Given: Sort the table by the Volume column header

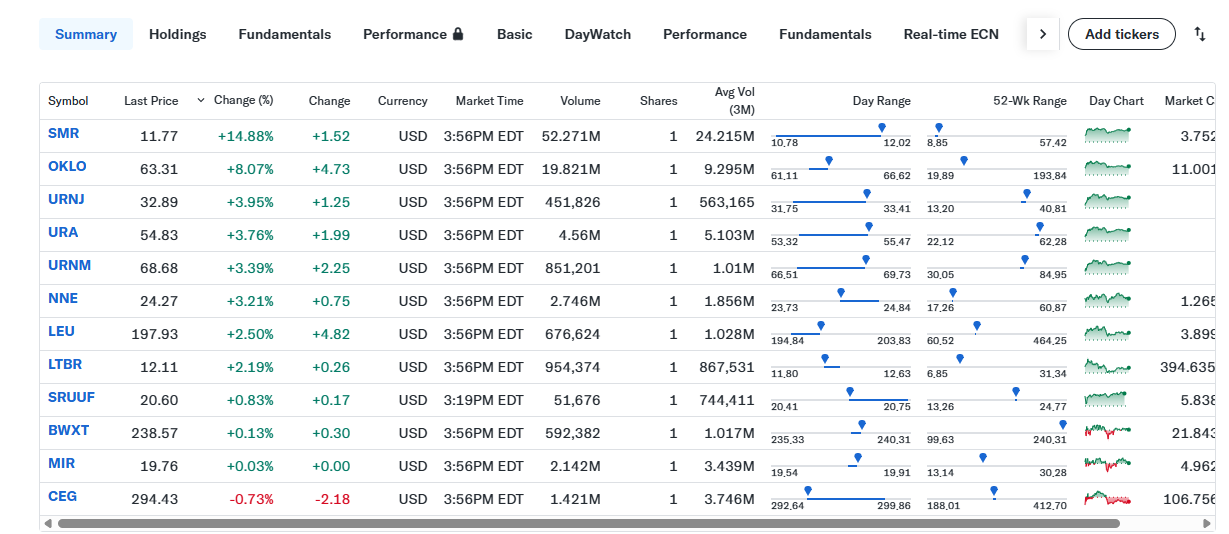Looking at the screenshot, I should click(x=580, y=101).
